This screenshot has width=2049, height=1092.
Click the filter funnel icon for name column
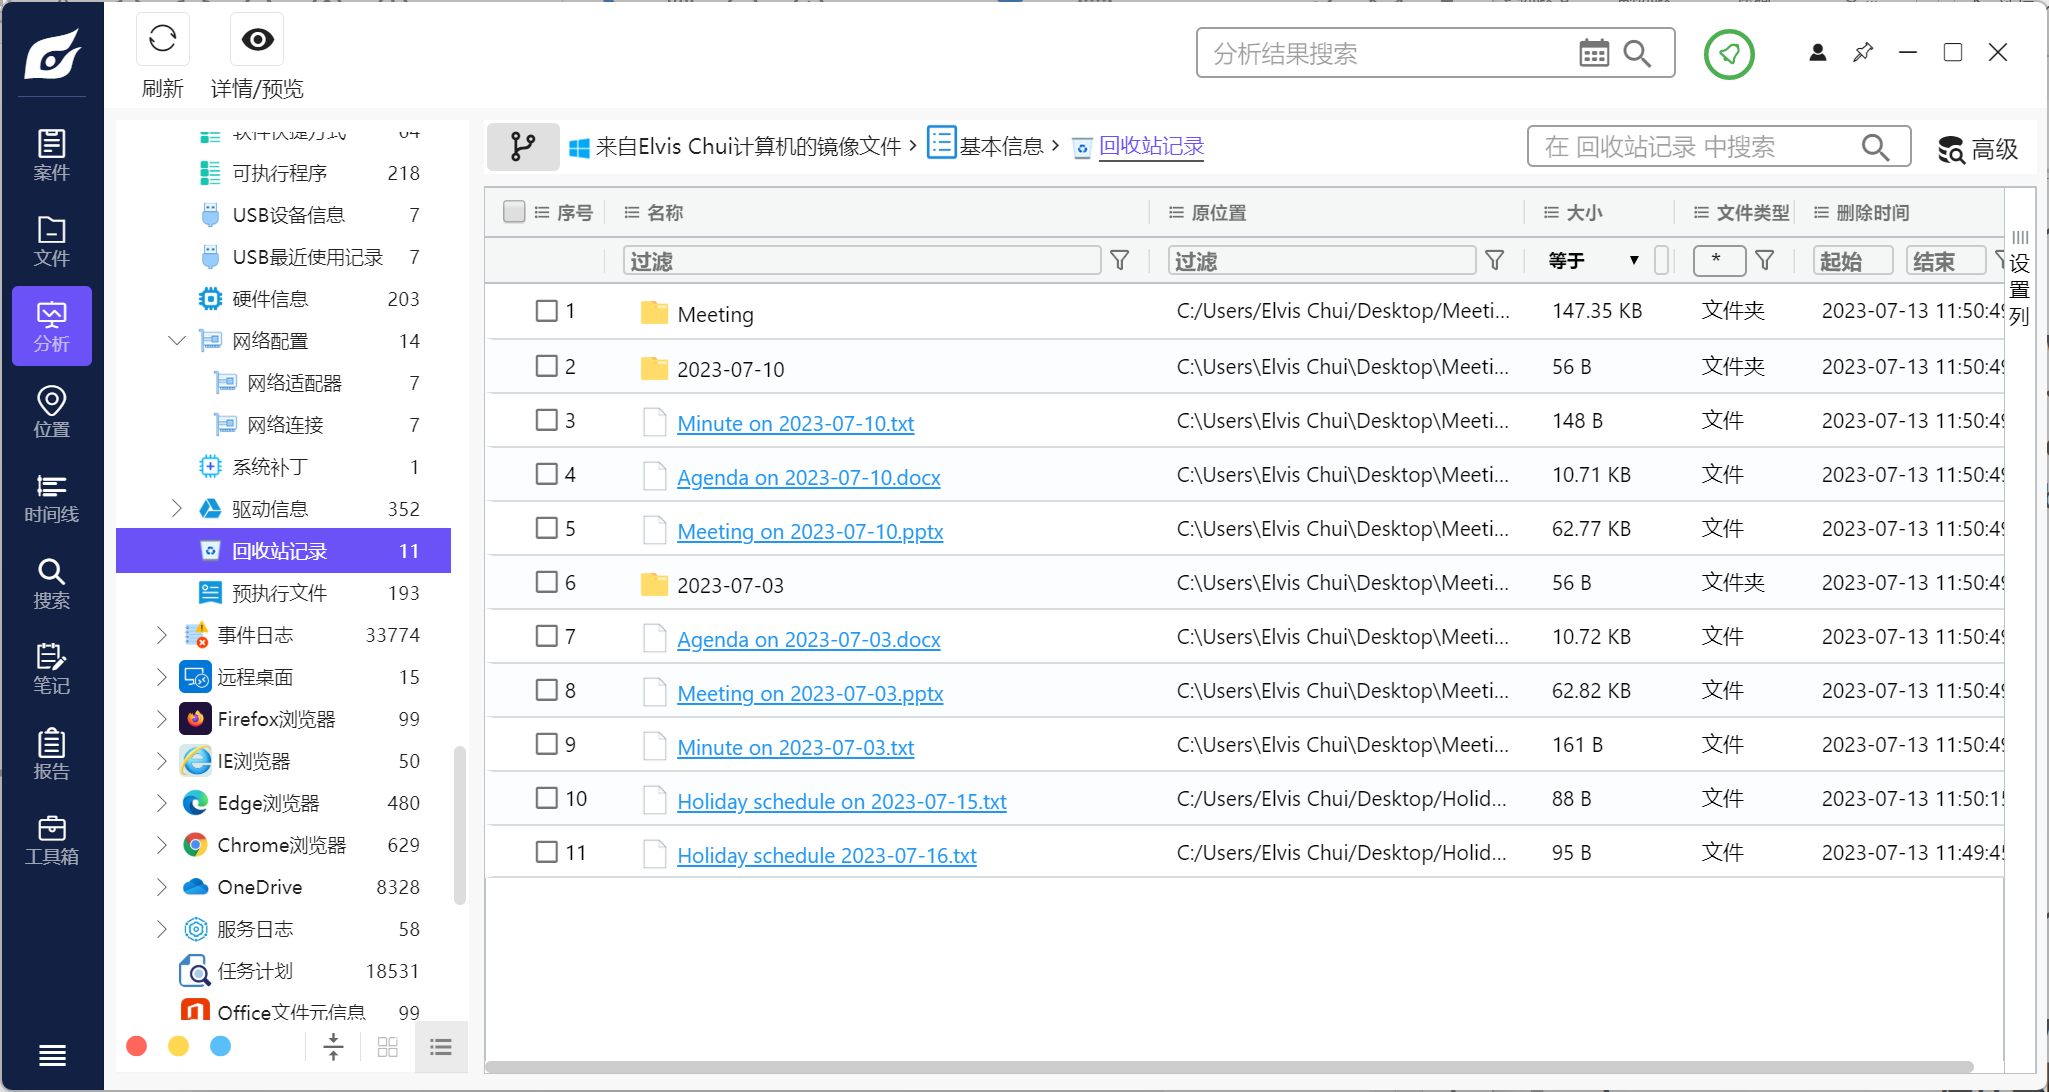1120,261
